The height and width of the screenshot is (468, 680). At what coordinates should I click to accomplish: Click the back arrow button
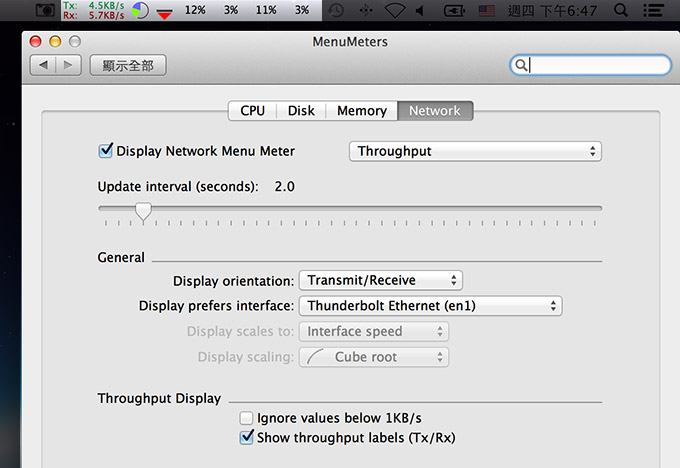pos(43,65)
